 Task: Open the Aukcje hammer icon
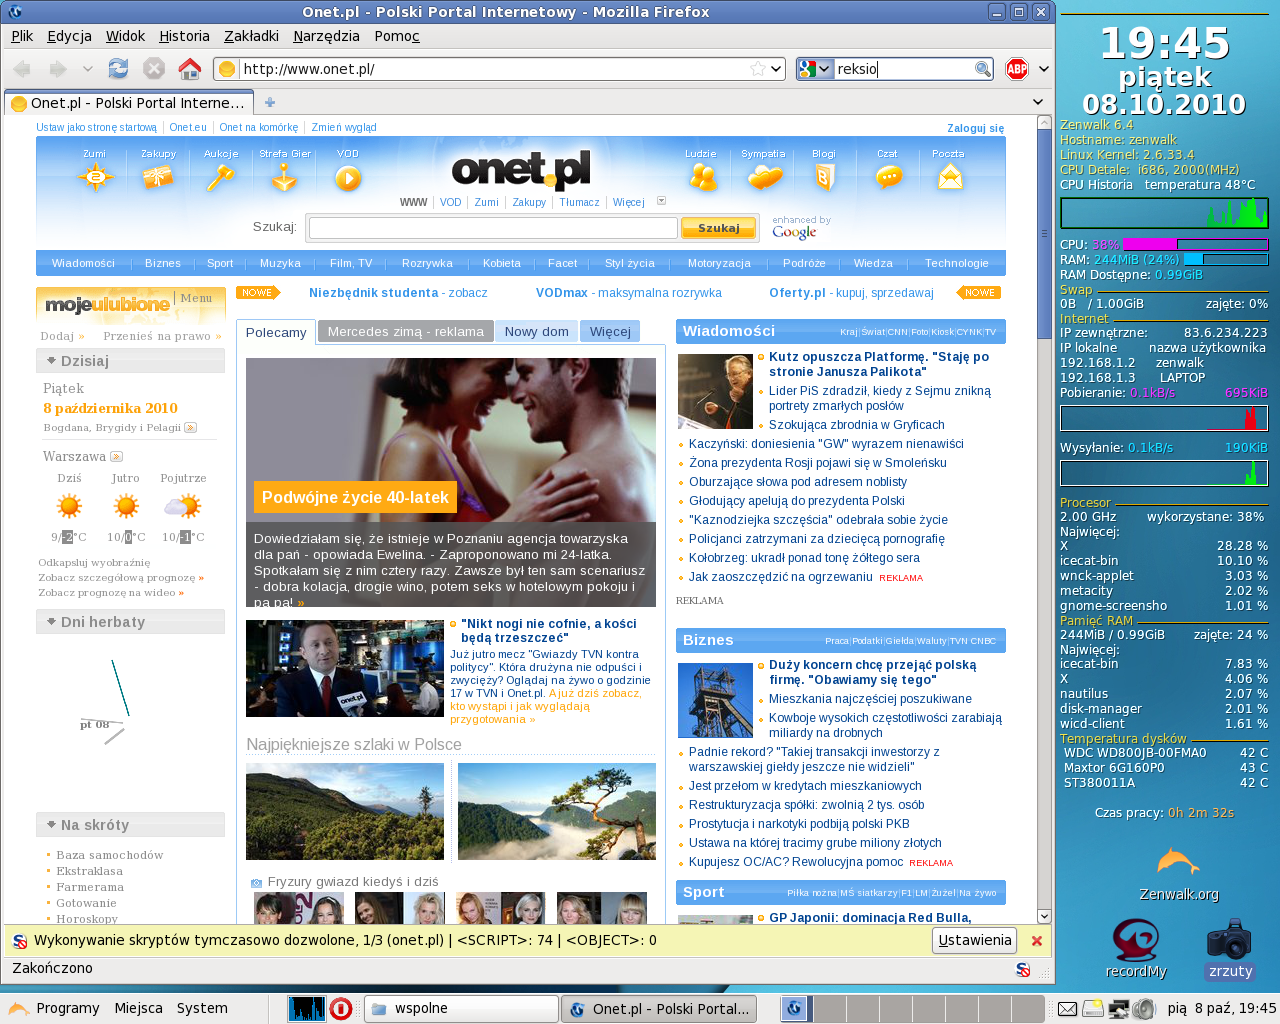[x=220, y=177]
